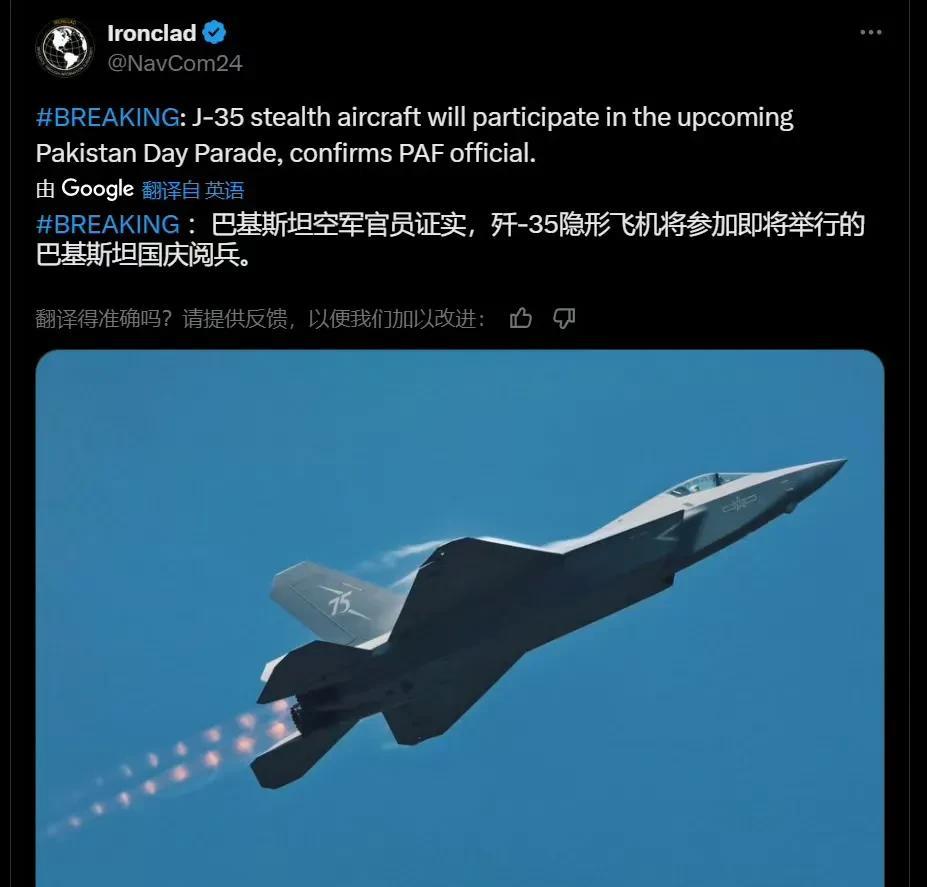Click the English tweet text body
This screenshot has width=927, height=887.
pyautogui.click(x=414, y=135)
